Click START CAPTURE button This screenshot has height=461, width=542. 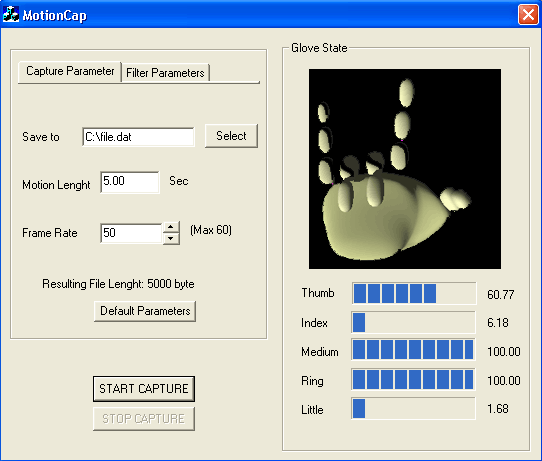(x=144, y=389)
